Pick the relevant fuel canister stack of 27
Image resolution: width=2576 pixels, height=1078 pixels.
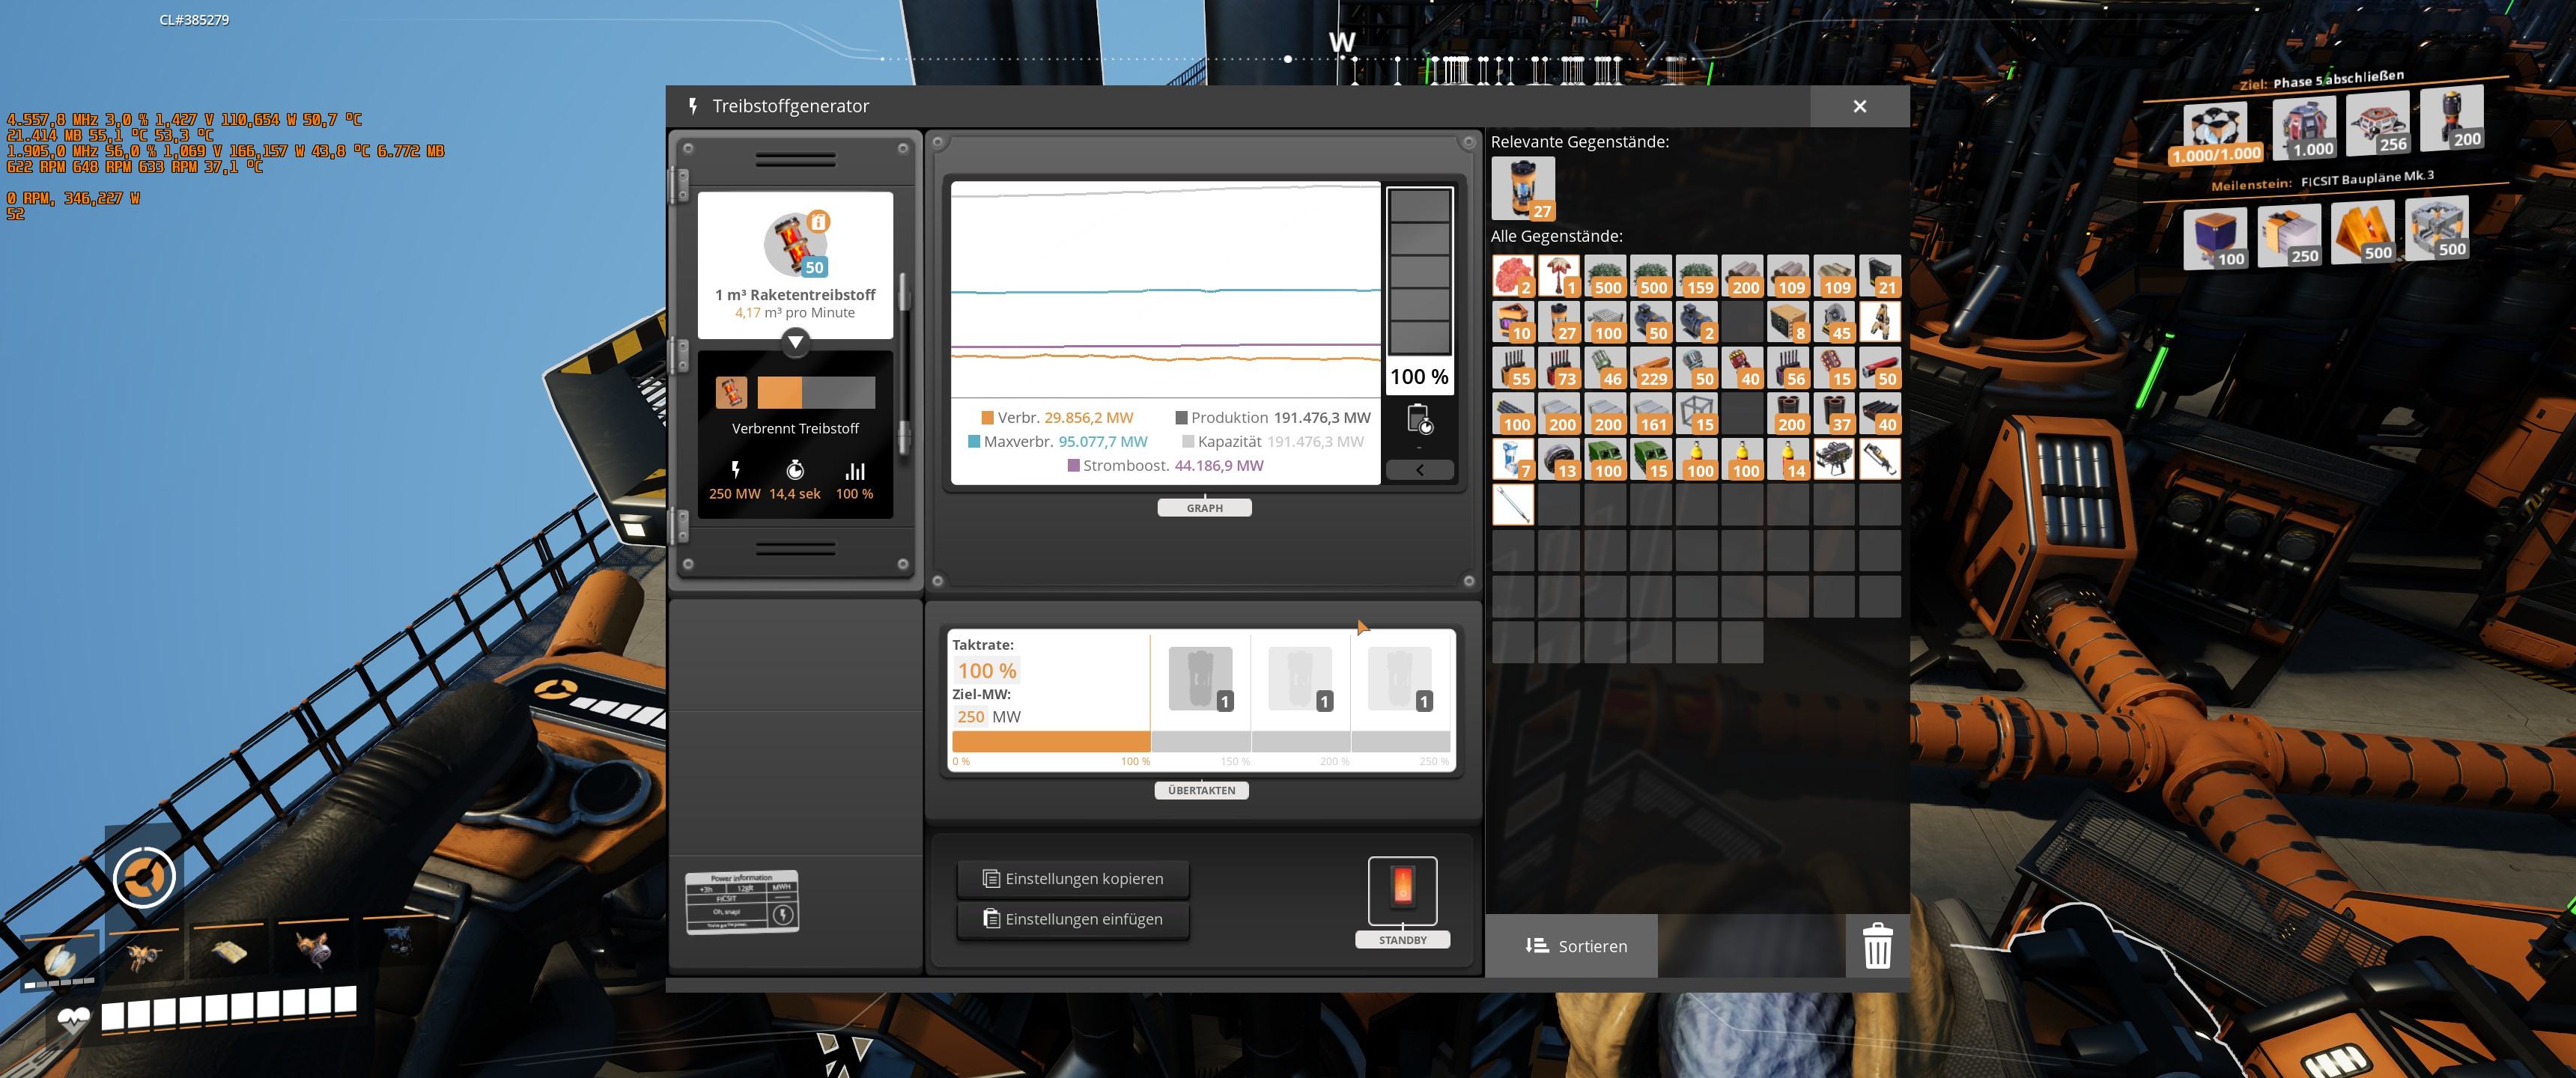click(x=1522, y=188)
